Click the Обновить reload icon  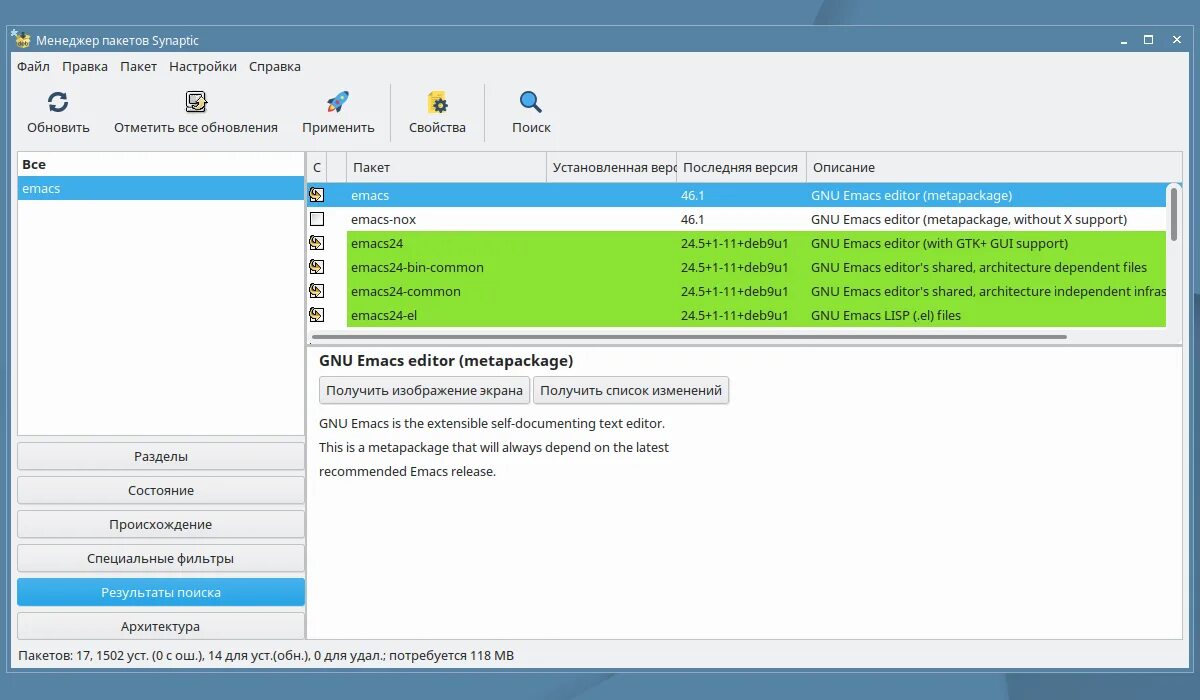coord(58,102)
